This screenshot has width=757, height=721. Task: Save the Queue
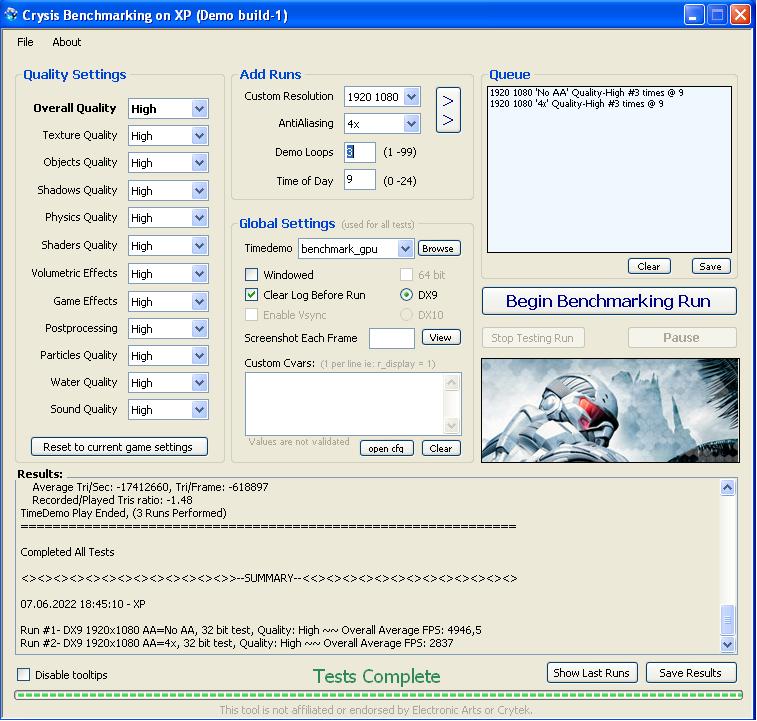(x=711, y=266)
